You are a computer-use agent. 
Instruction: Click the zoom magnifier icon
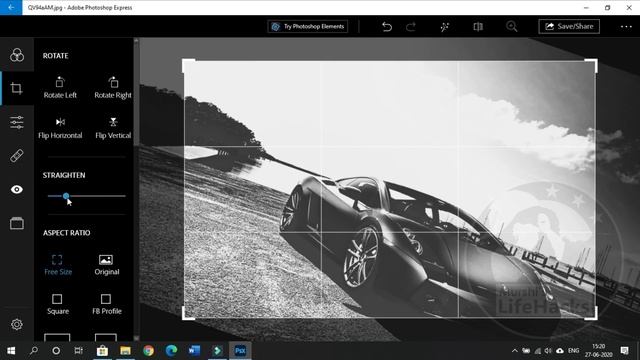[x=511, y=27]
